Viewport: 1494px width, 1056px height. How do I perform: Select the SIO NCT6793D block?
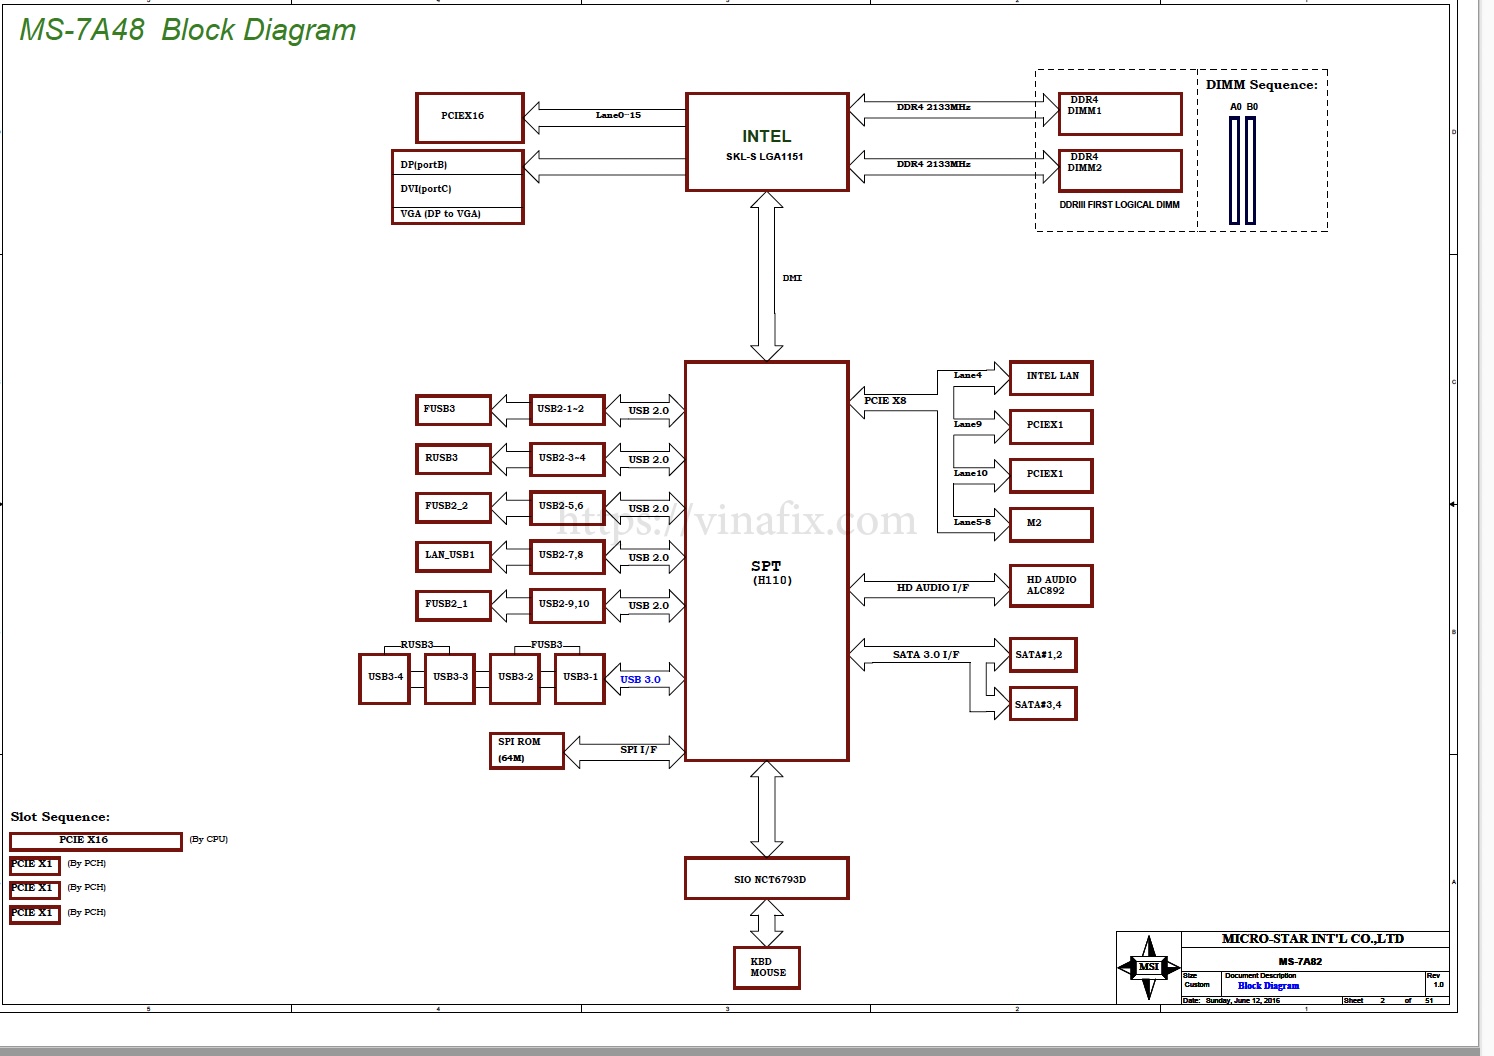pyautogui.click(x=766, y=878)
